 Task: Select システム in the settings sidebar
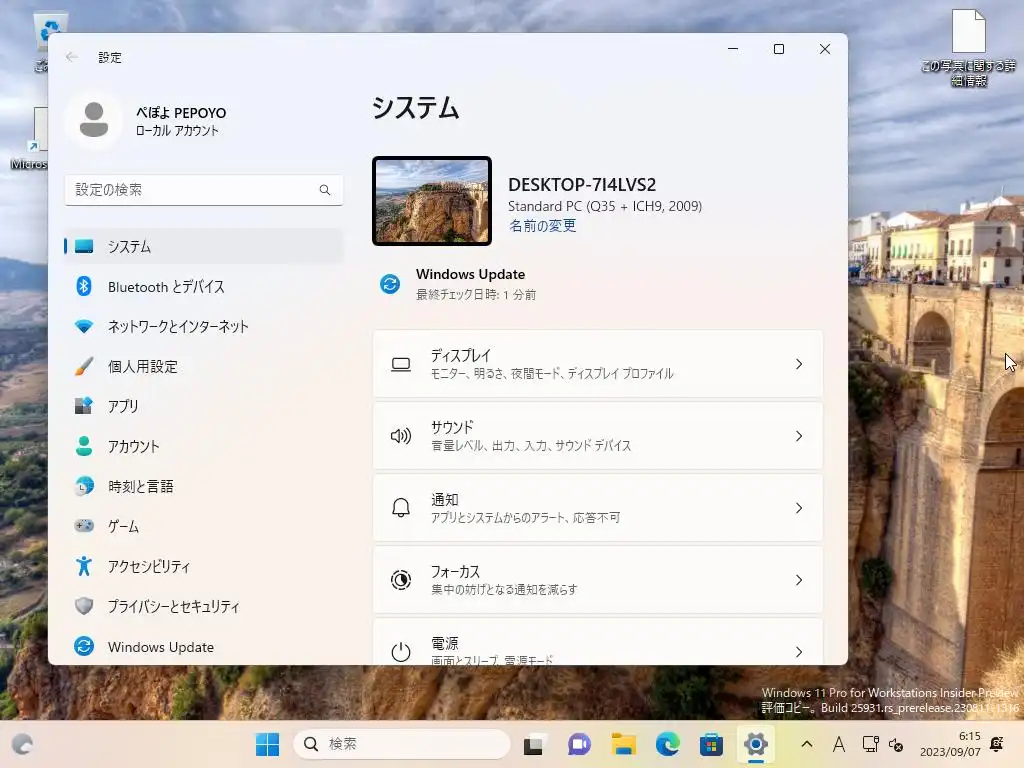[203, 246]
